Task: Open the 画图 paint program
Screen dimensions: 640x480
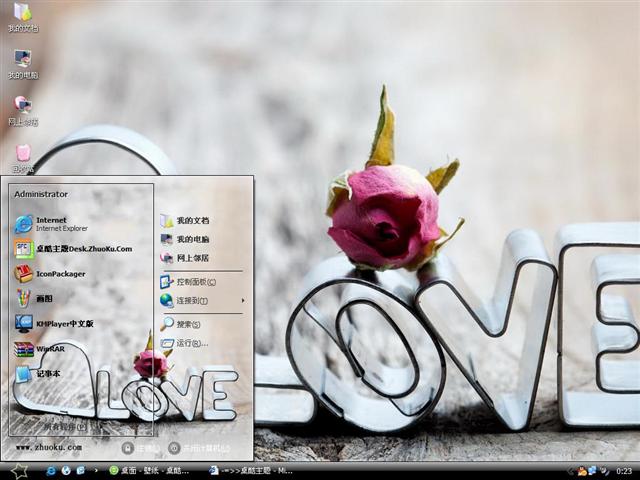Action: point(44,298)
